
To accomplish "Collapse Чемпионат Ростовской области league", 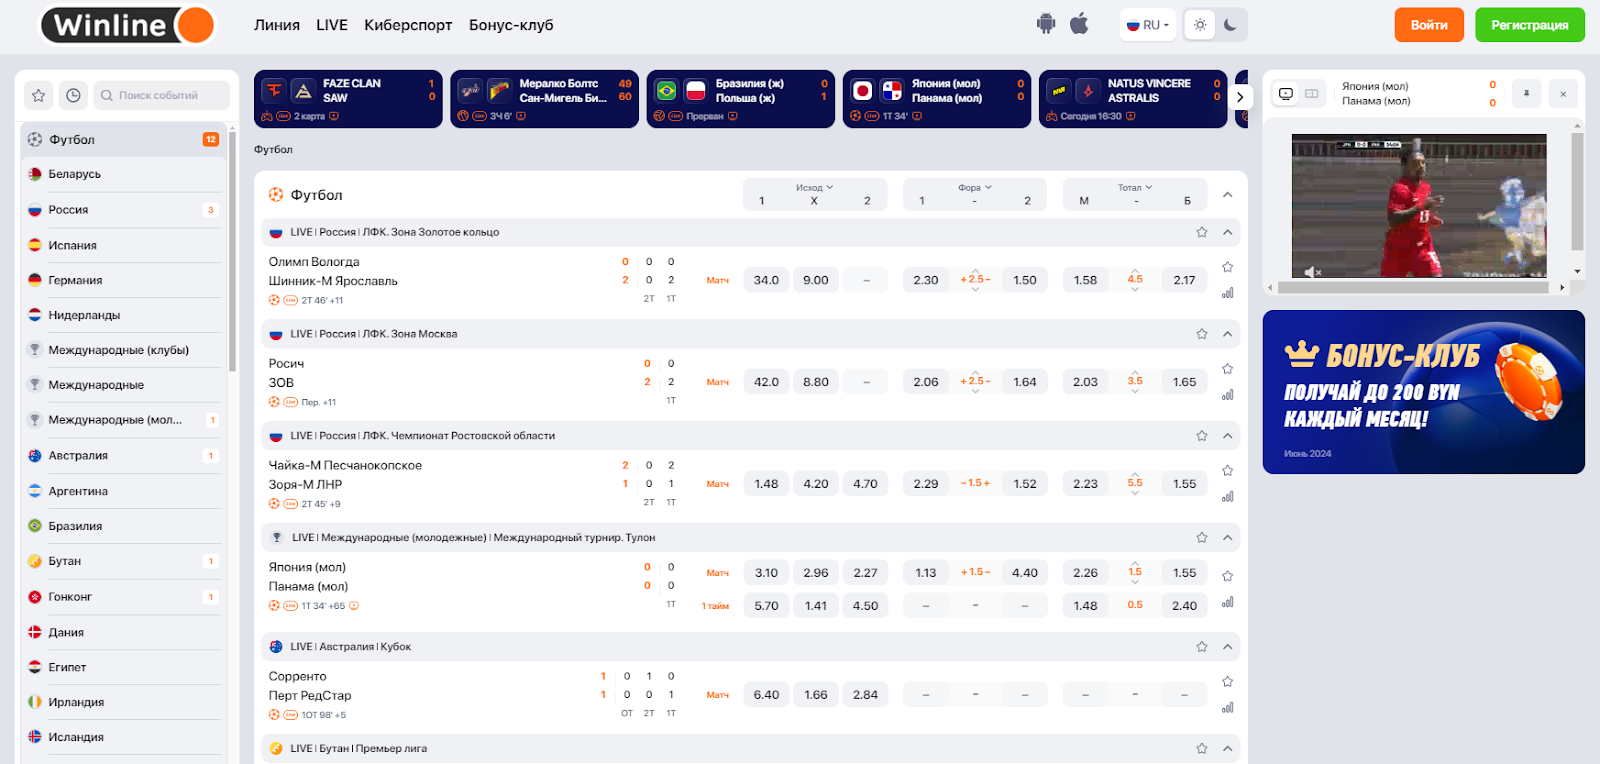I will (1227, 436).
